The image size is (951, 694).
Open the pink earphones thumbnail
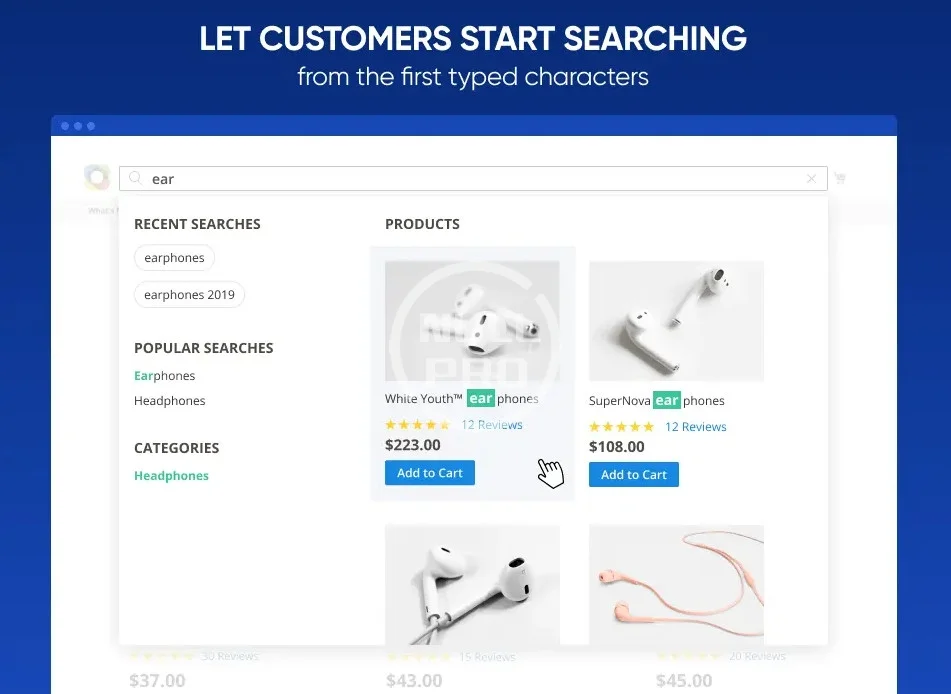pos(676,584)
